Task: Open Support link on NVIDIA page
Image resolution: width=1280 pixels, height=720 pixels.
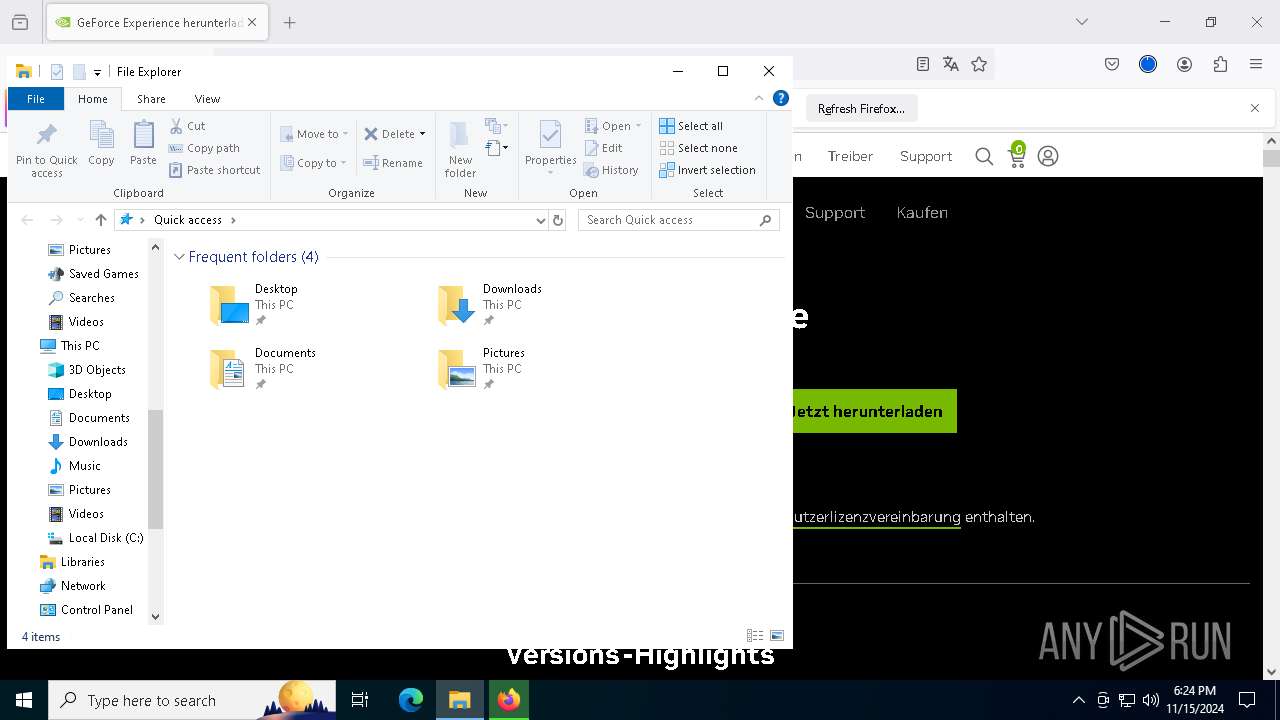Action: click(x=835, y=212)
